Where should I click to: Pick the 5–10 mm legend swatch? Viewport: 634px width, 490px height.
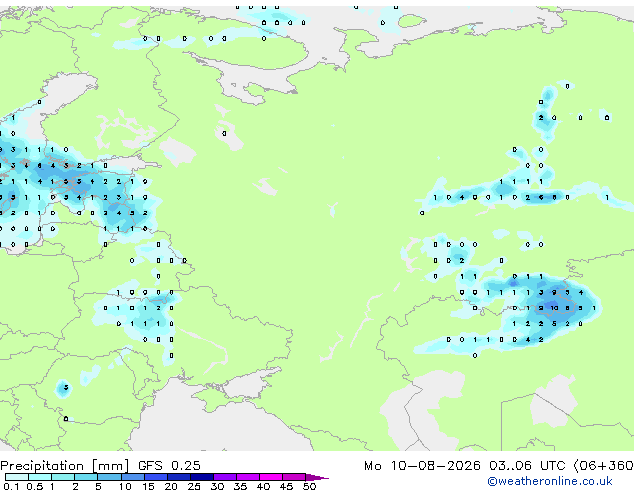[x=109, y=477]
